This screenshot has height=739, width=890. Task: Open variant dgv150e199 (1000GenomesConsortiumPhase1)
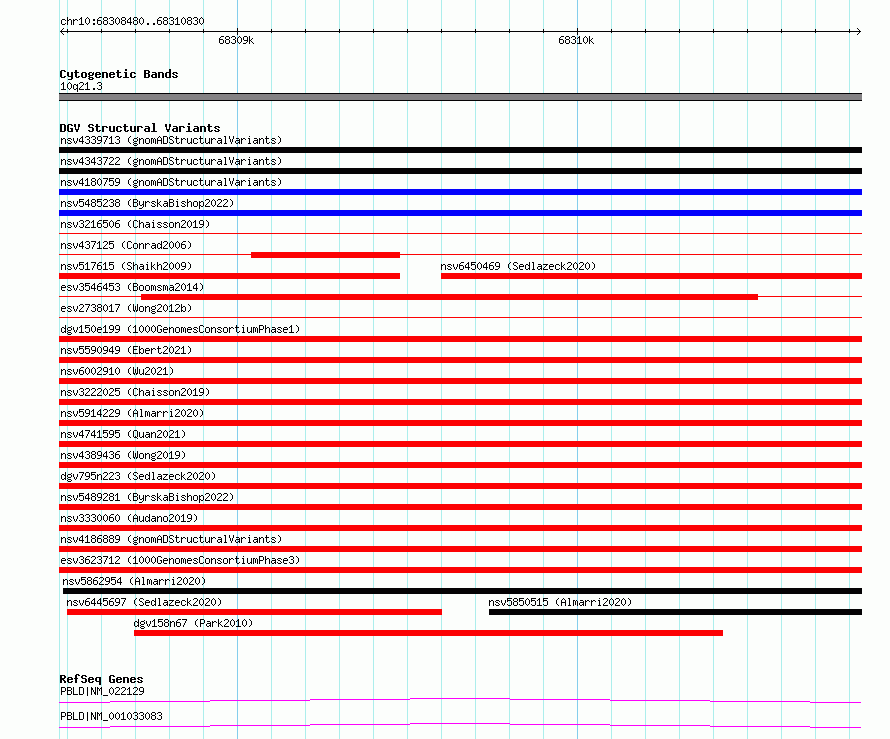tap(180, 329)
